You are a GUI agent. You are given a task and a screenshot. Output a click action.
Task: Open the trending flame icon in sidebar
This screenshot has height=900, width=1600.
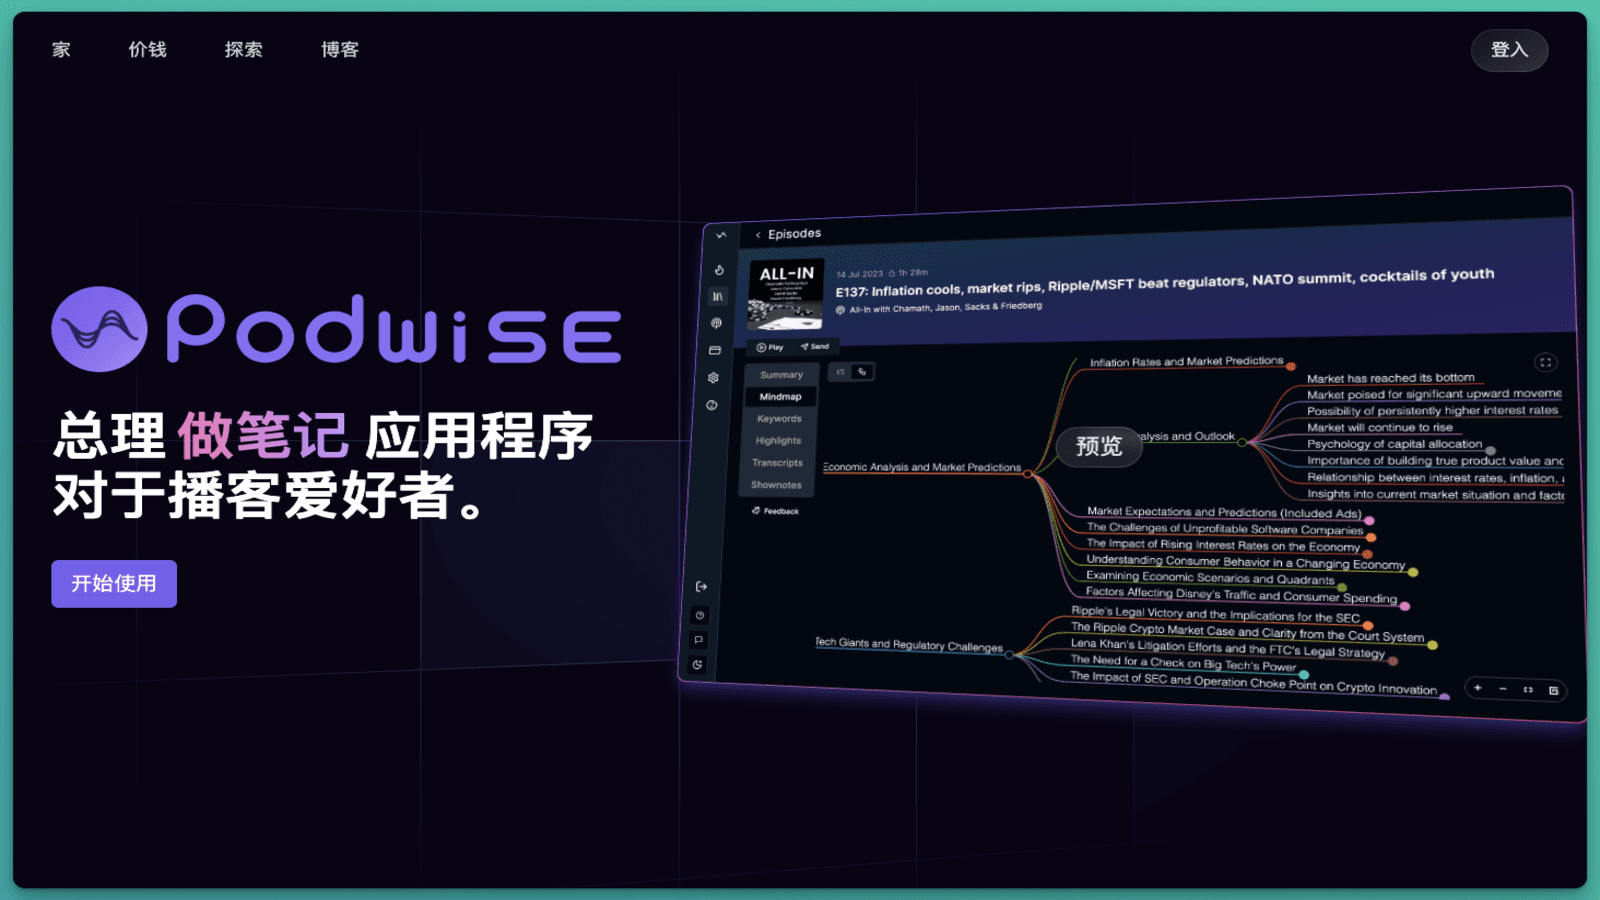point(719,270)
